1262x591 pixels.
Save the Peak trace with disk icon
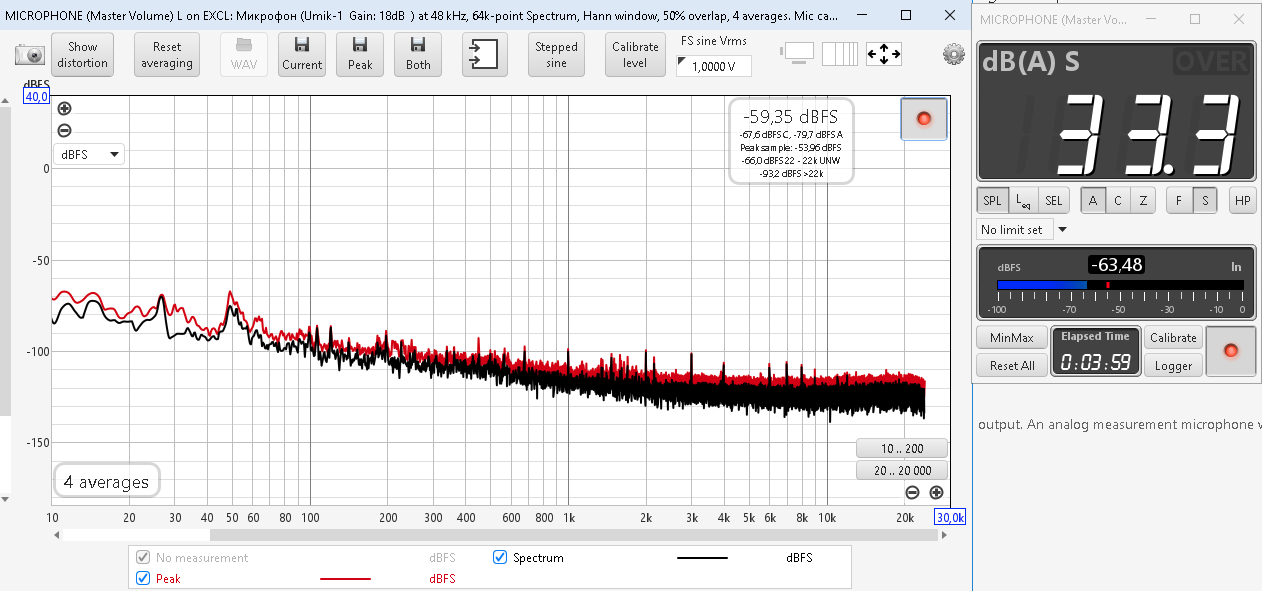(x=360, y=54)
